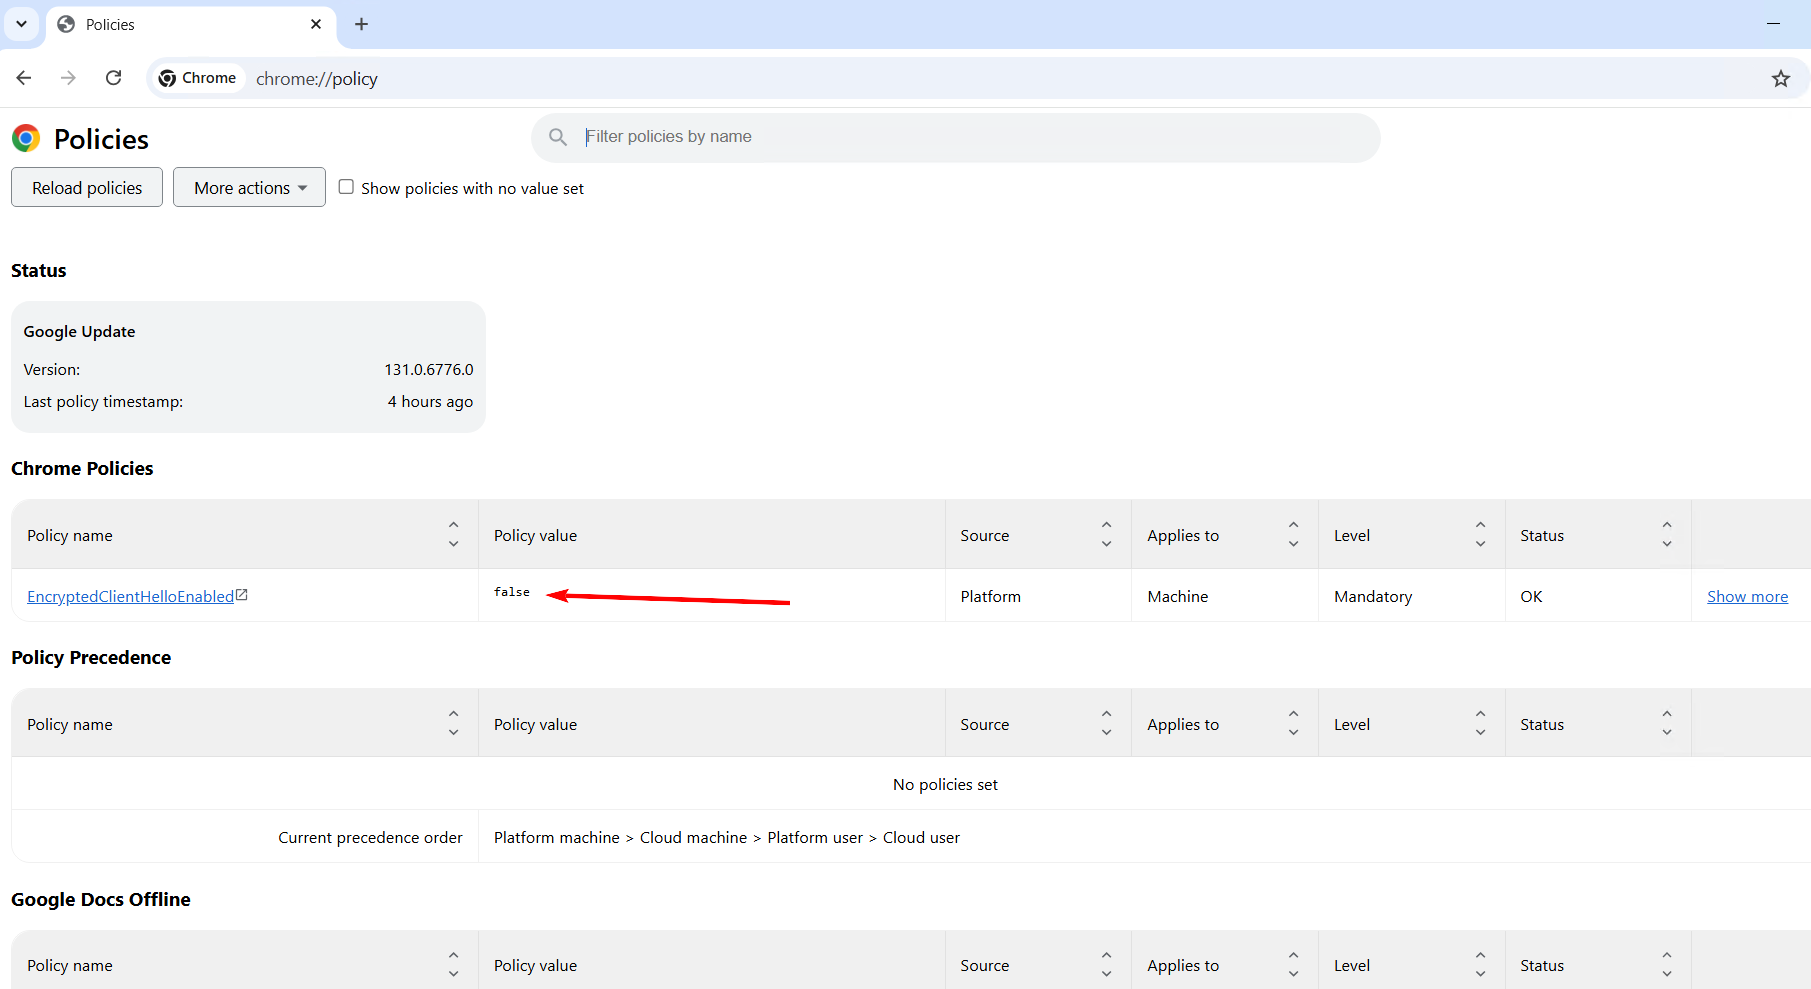Open the tab search chevron
The height and width of the screenshot is (989, 1811).
click(x=21, y=24)
